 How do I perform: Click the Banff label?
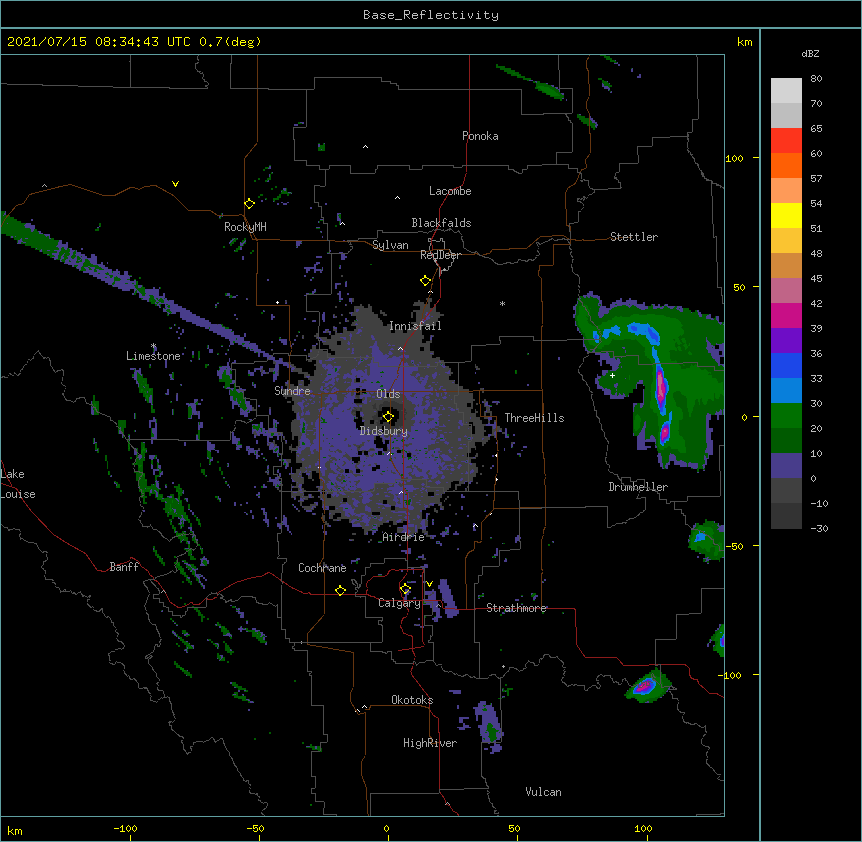click(x=124, y=567)
